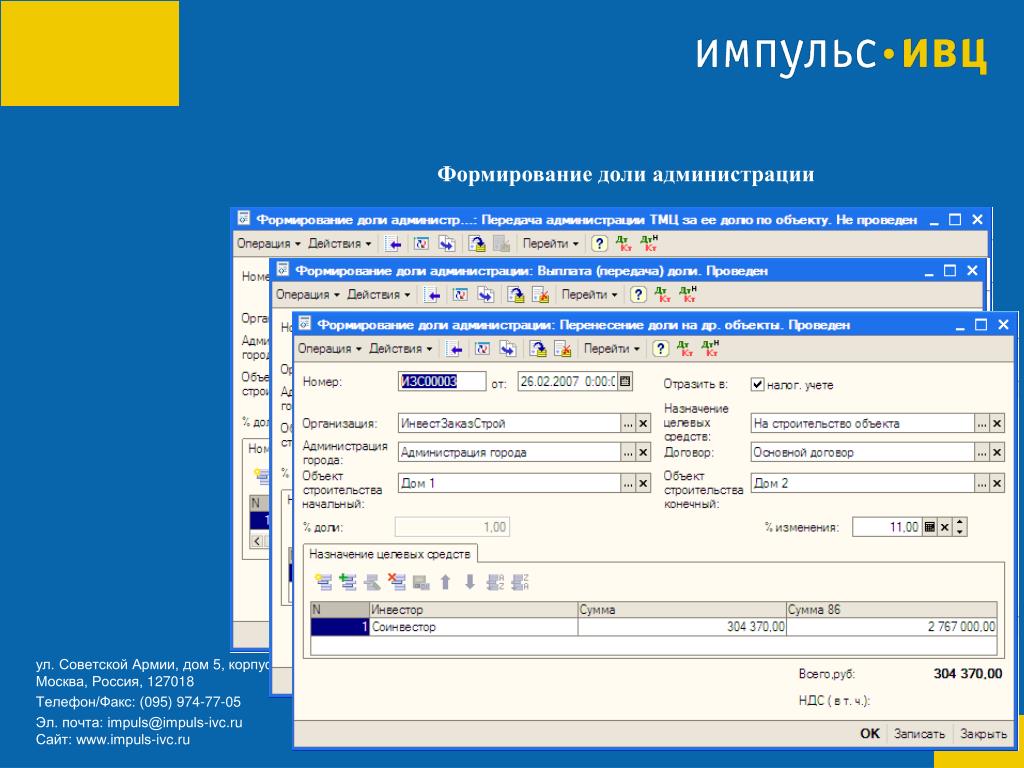This screenshot has height=768, width=1024.
Task: Click the cancel posting icon in the Перенесение доли toolbar
Action: 562,349
